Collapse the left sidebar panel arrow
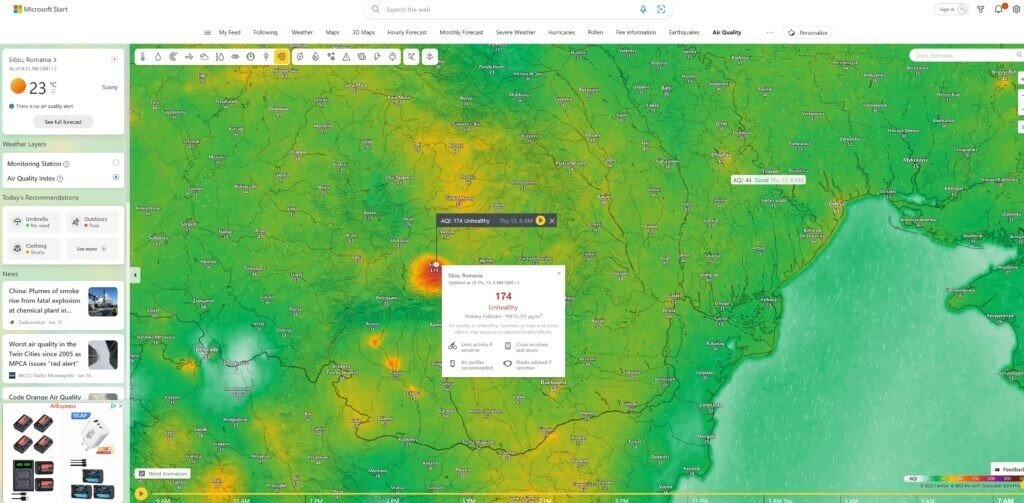1024x503 pixels. (135, 275)
